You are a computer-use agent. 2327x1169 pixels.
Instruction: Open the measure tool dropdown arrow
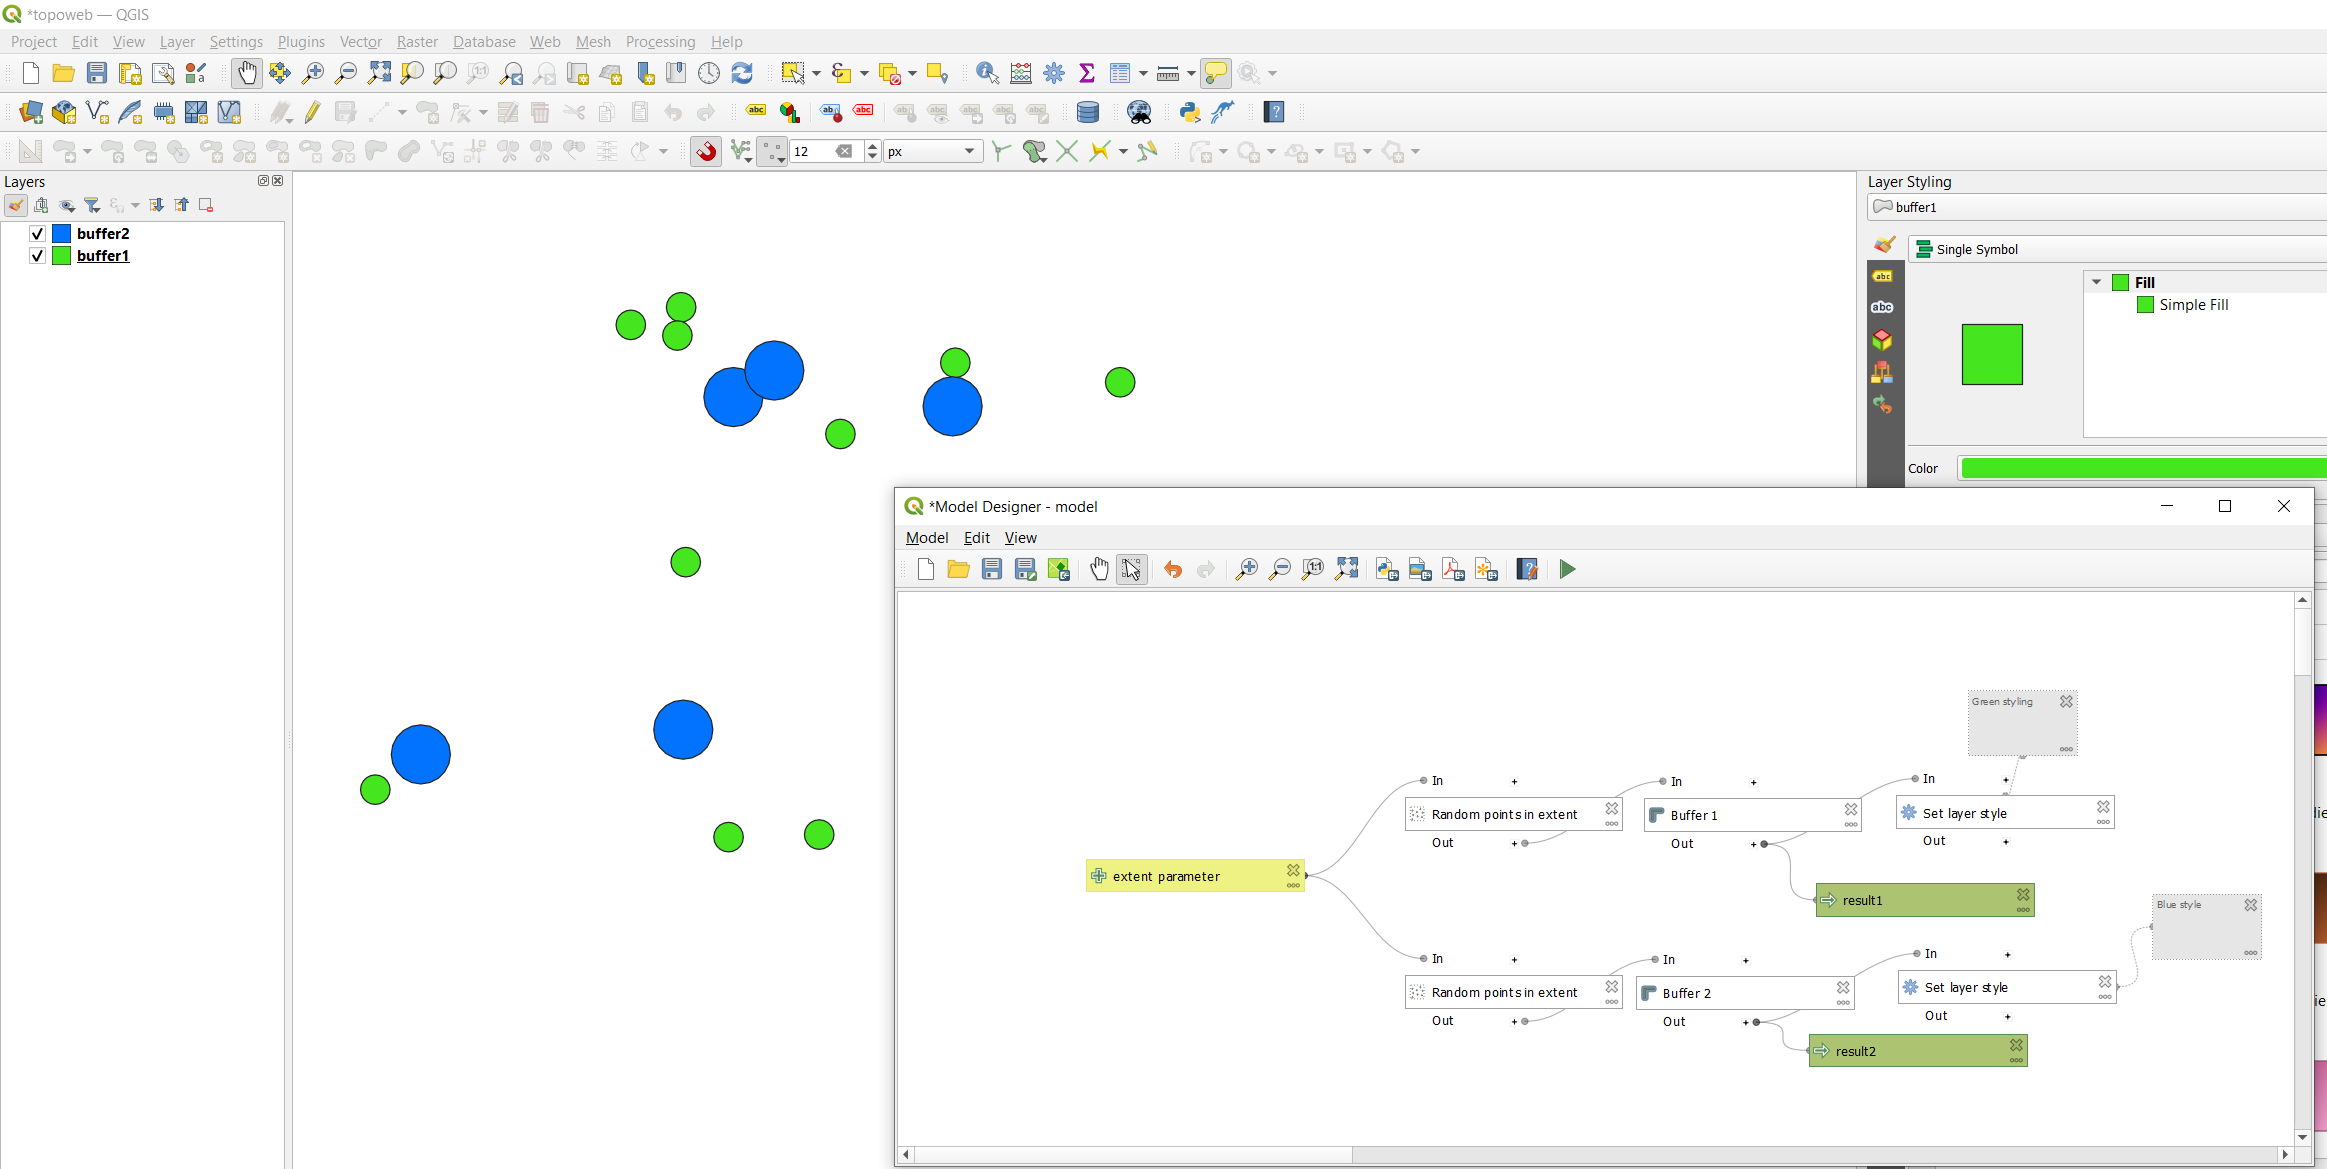1191,73
